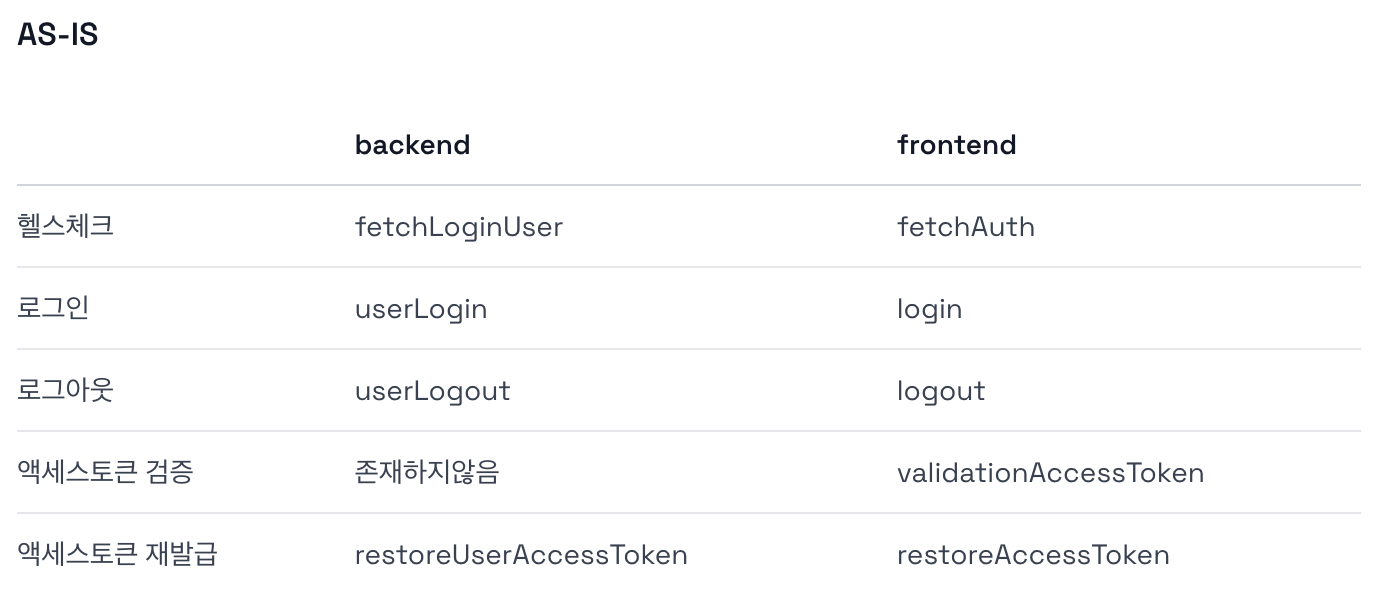Viewport: 1388px width, 602px height.
Task: Select the fetchLoginUser cell
Action: 458,227
